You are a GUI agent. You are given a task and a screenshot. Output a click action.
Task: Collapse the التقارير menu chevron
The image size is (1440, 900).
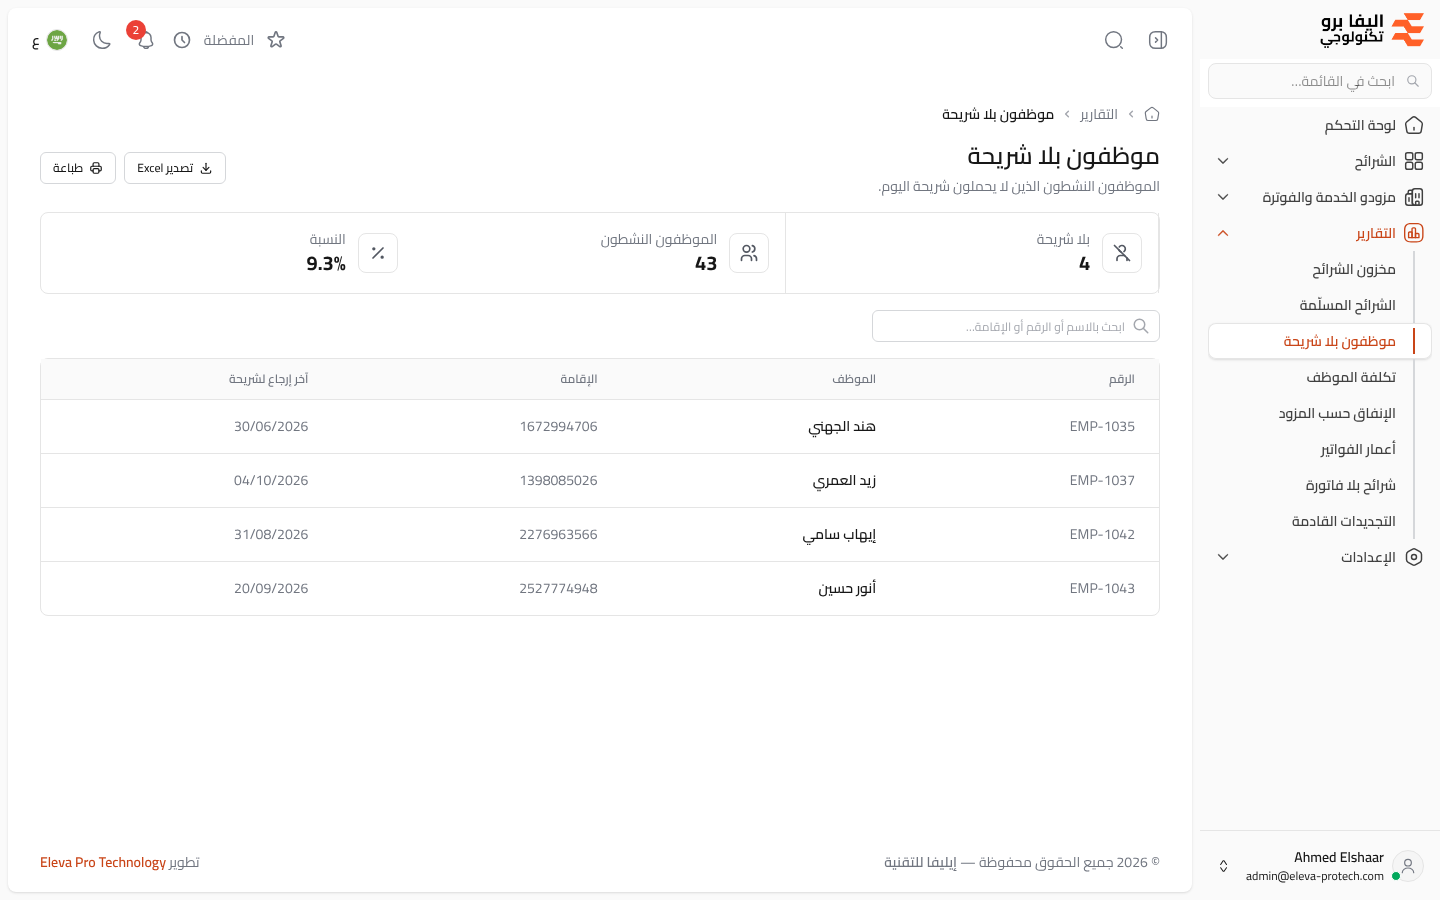click(1223, 233)
